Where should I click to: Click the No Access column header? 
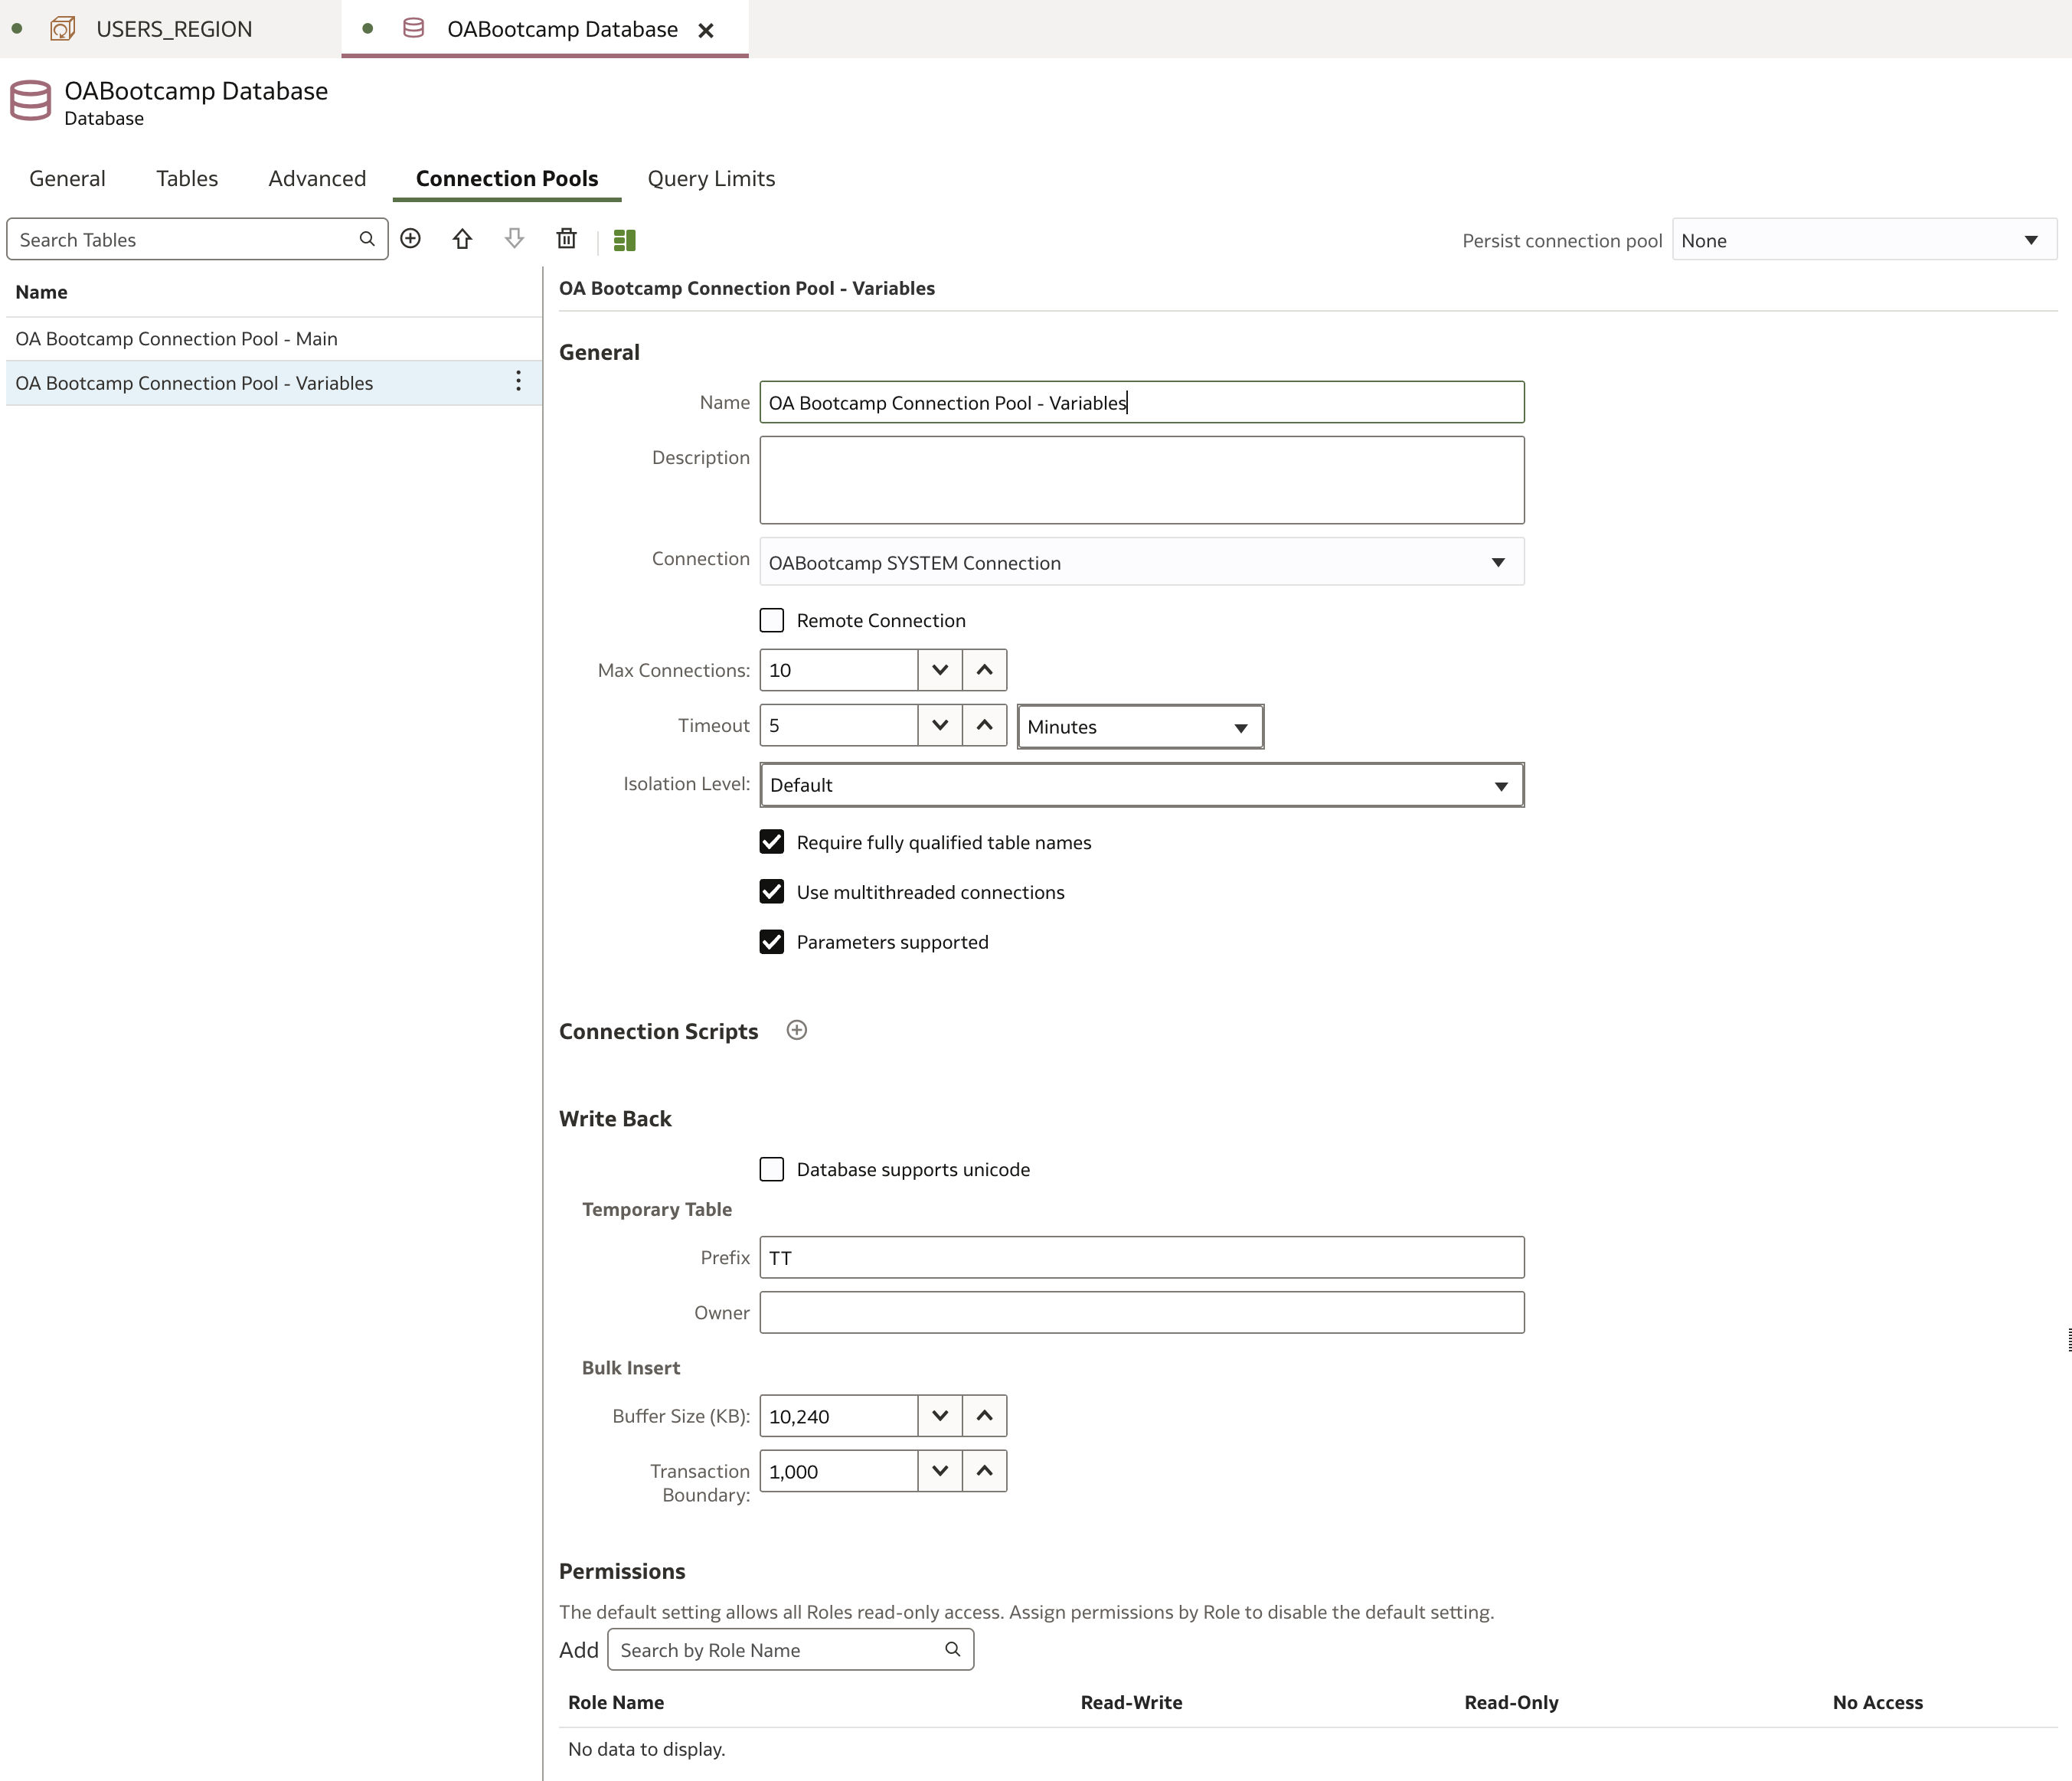tap(1877, 1702)
